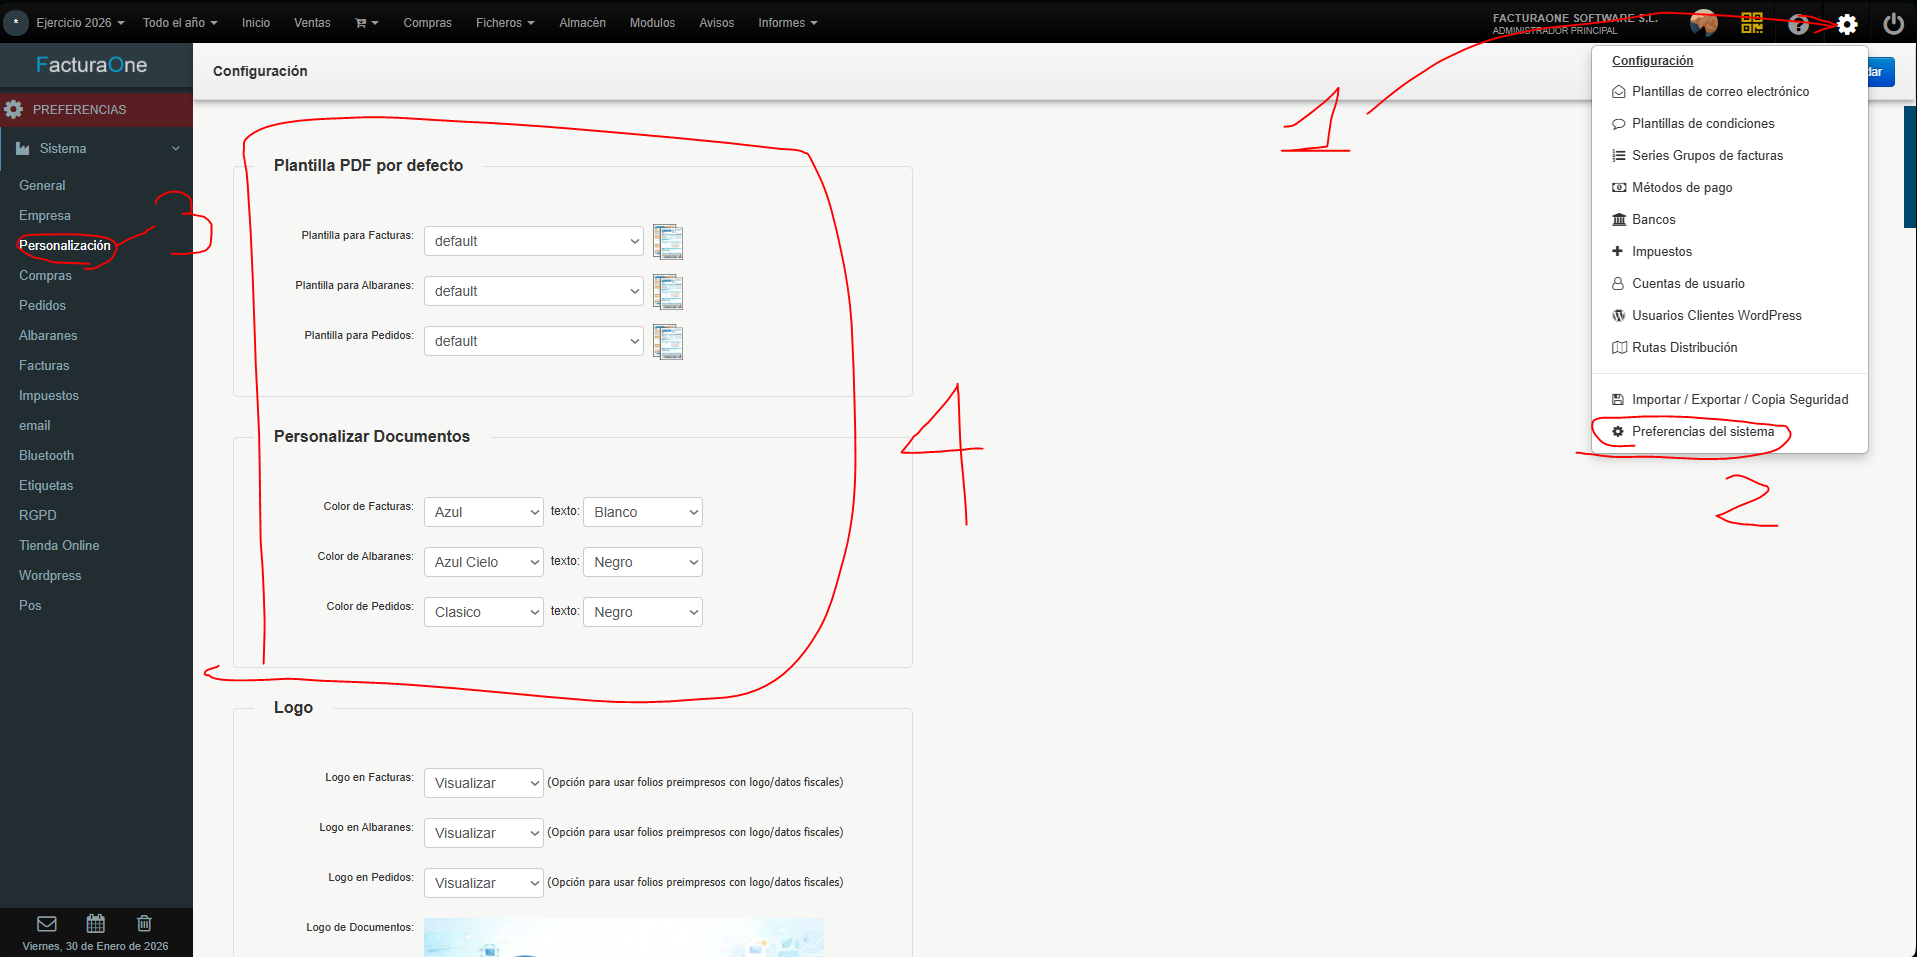Click the trash icon in sidebar footer
Screen dimensions: 1917x957
pos(144,923)
